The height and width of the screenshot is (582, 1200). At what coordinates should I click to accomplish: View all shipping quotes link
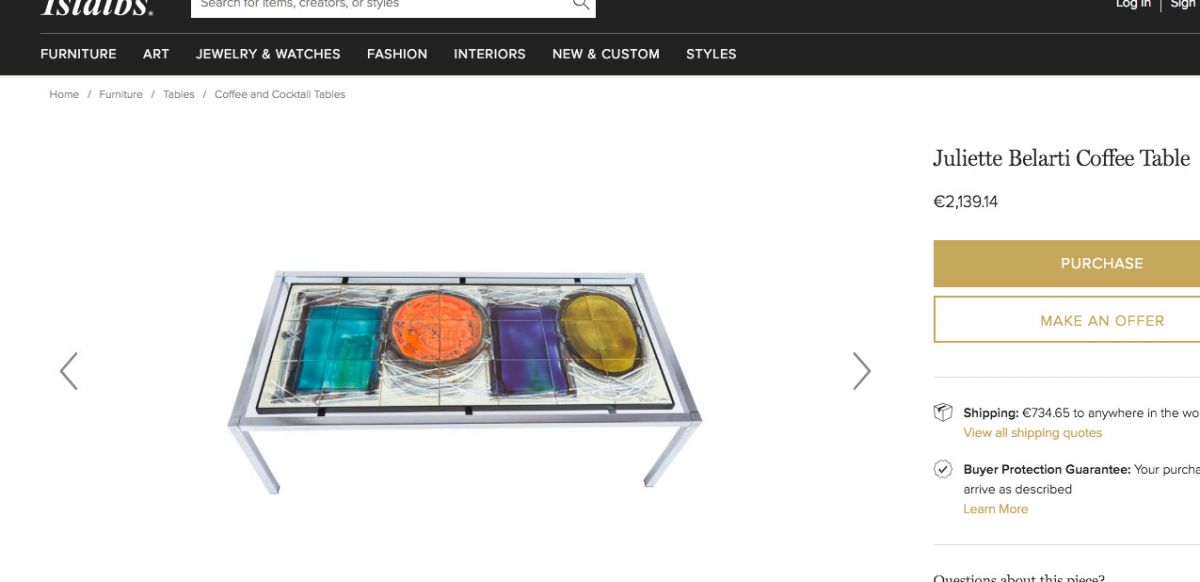1033,433
